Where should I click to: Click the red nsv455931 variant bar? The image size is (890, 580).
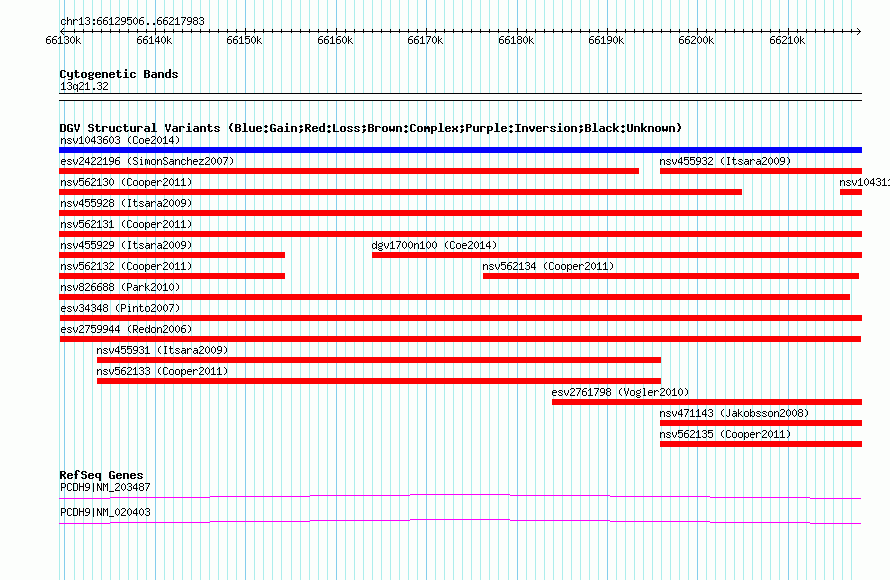tap(379, 360)
